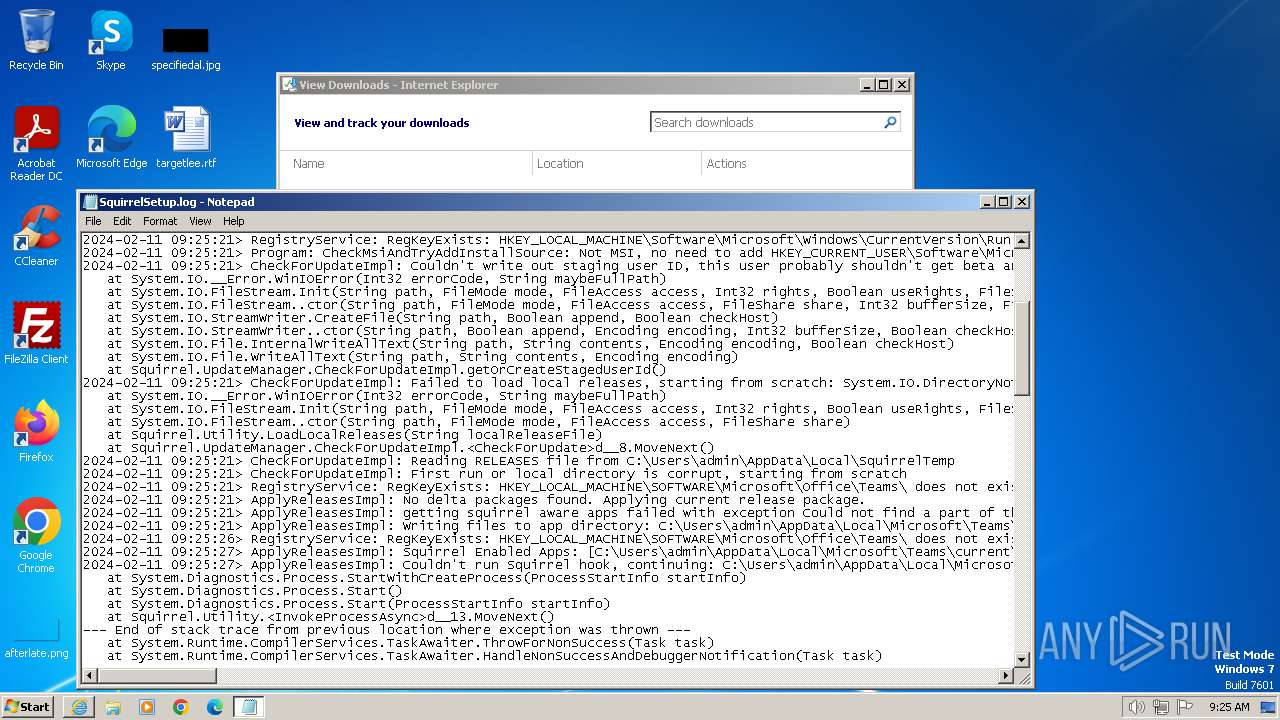Image resolution: width=1280 pixels, height=720 pixels.
Task: Open the Skype desktop shortcut
Action: tap(110, 40)
